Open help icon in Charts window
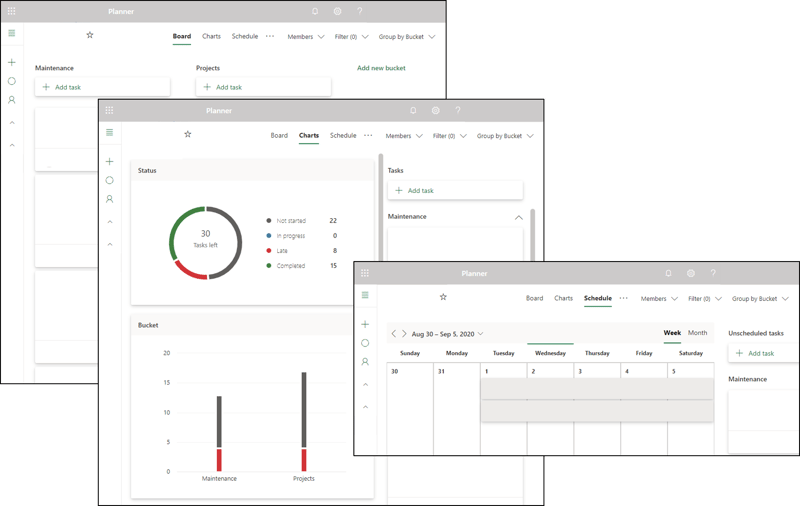The width and height of the screenshot is (800, 506). click(458, 110)
